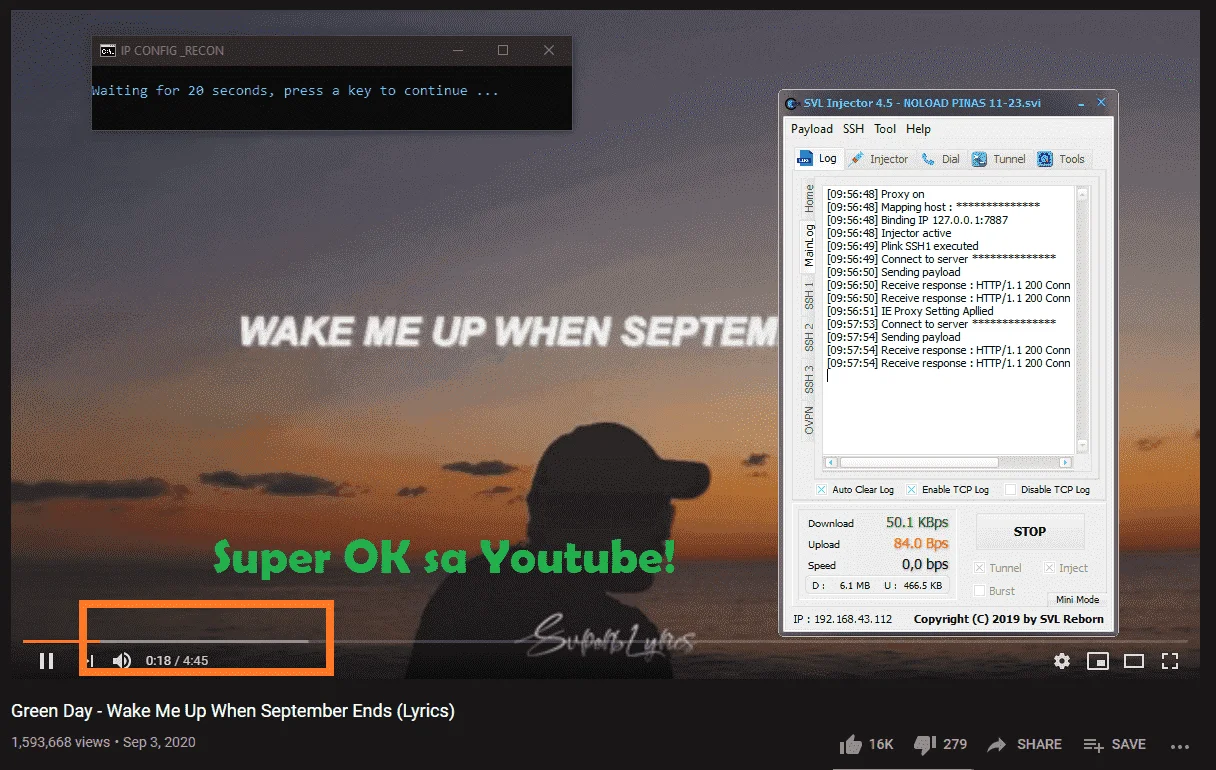Select the Log tab
Image resolution: width=1216 pixels, height=770 pixels.
point(817,158)
